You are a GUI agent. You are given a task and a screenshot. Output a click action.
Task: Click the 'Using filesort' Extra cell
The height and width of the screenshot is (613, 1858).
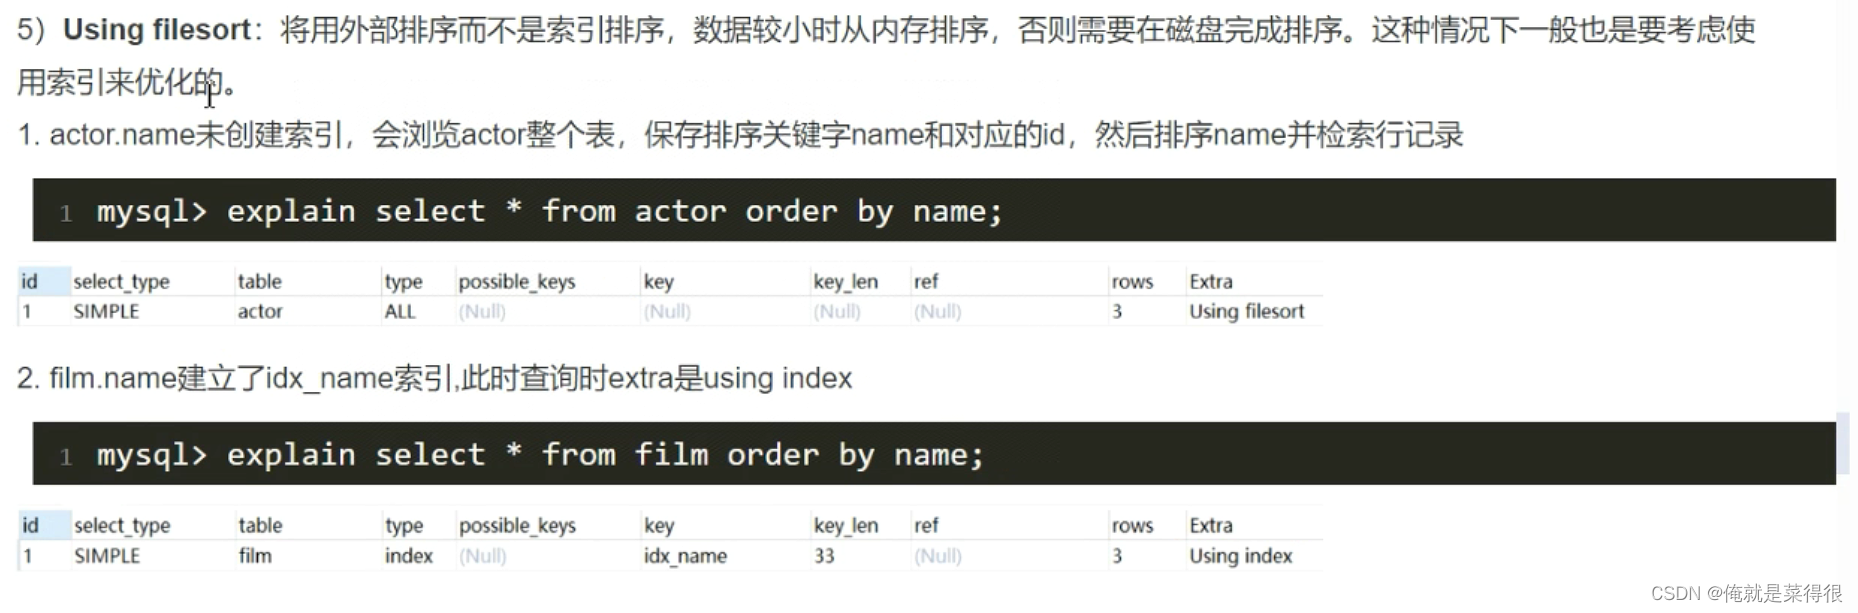1247,312
